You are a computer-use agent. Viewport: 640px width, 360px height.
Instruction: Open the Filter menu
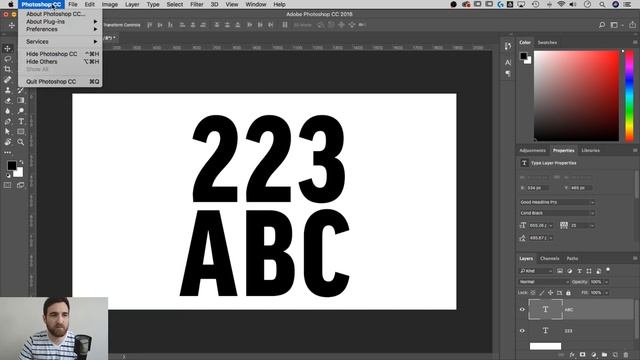pos(196,4)
